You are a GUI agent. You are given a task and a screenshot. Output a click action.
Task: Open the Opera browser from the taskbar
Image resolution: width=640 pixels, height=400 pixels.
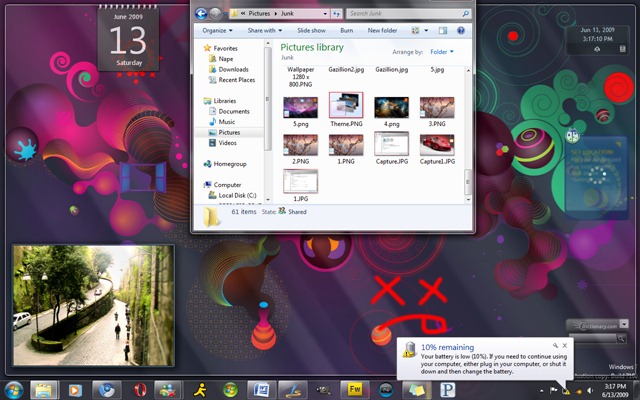coord(140,390)
